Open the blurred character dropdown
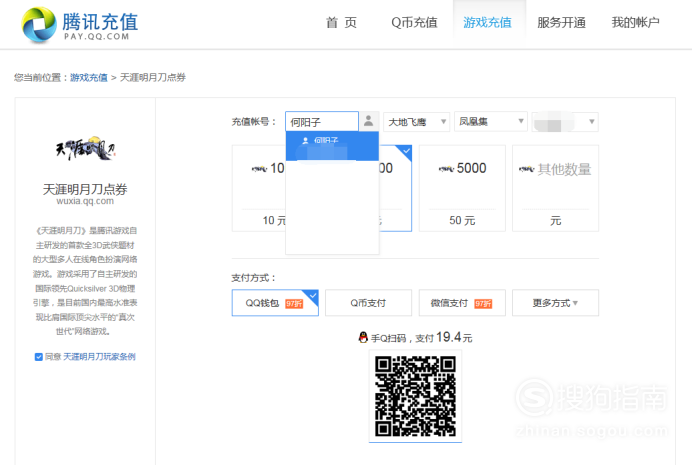The image size is (692, 465). (565, 122)
